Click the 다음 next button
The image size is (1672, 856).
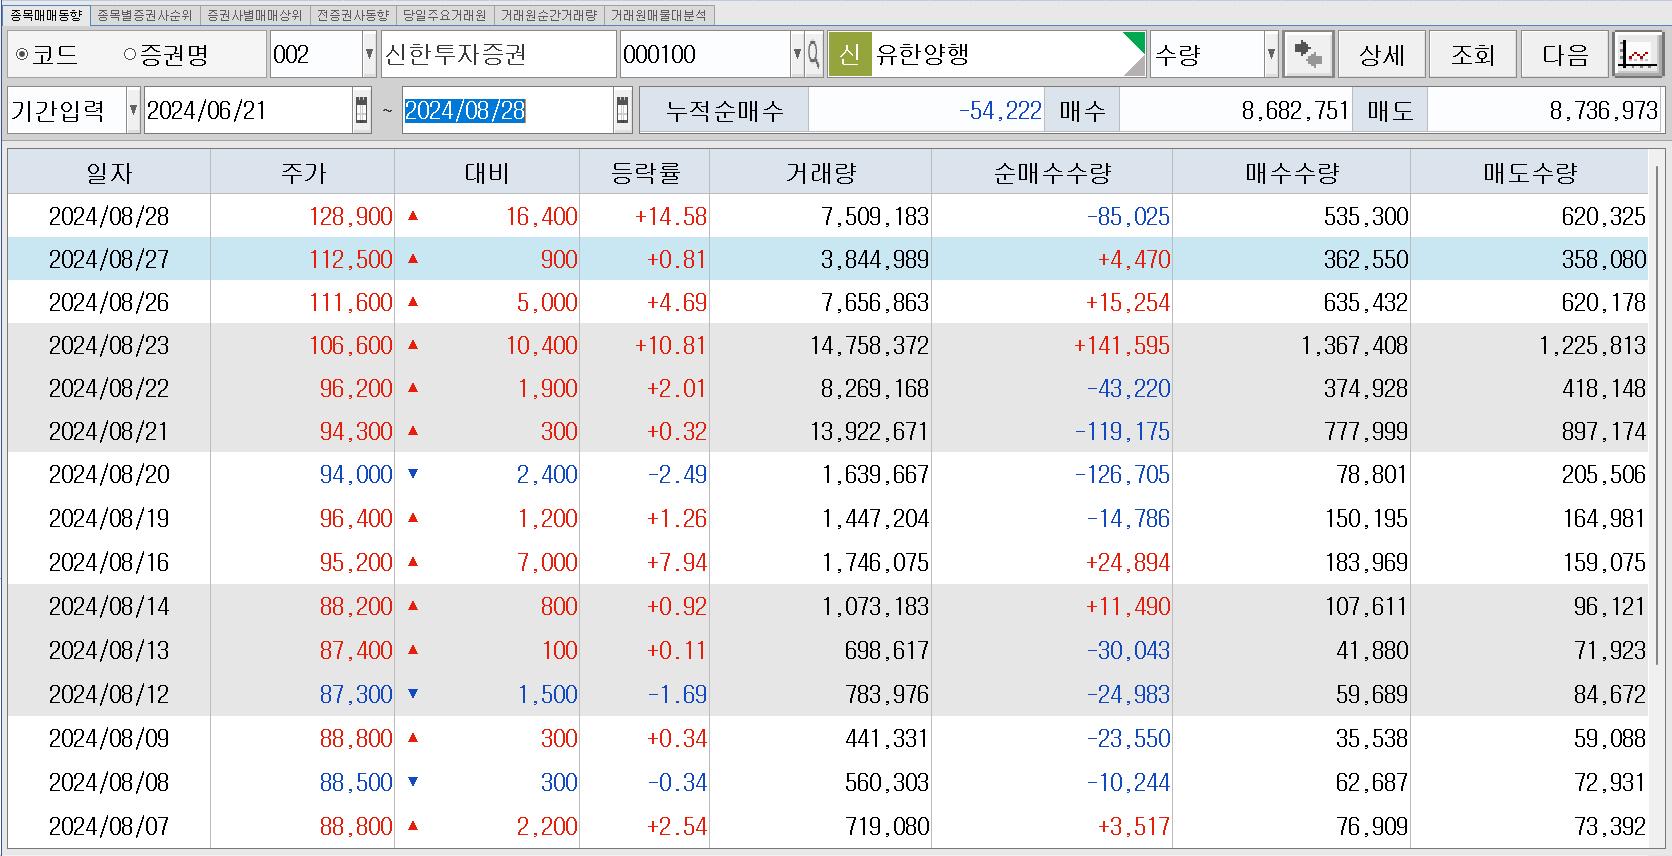(1565, 54)
